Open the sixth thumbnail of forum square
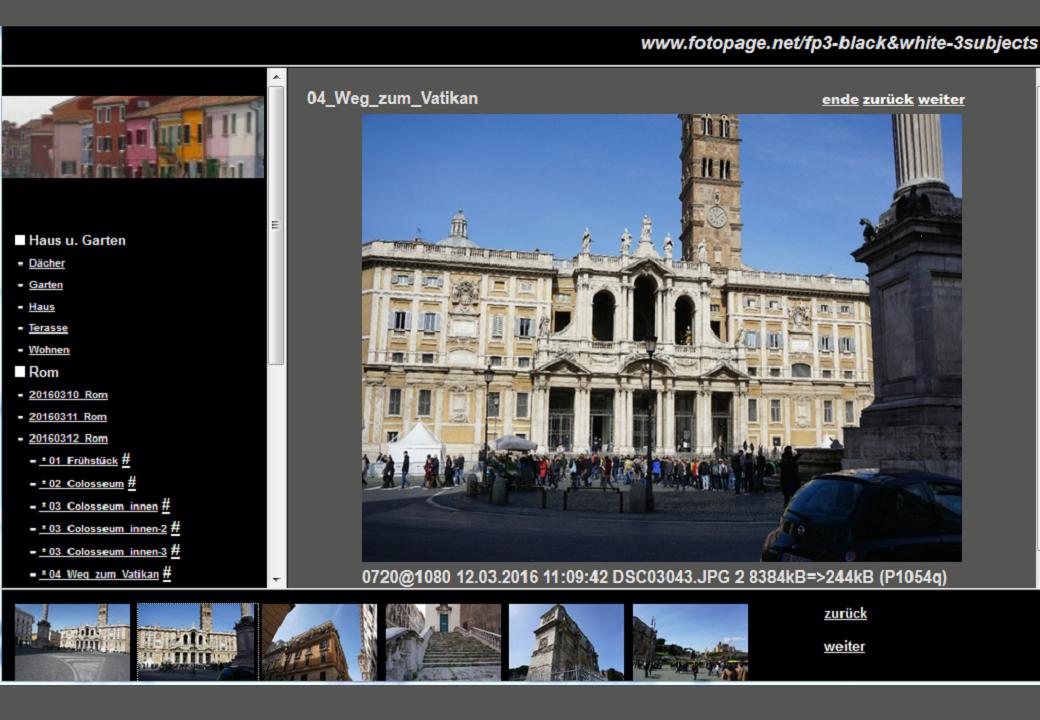The image size is (1040, 720). [690, 642]
